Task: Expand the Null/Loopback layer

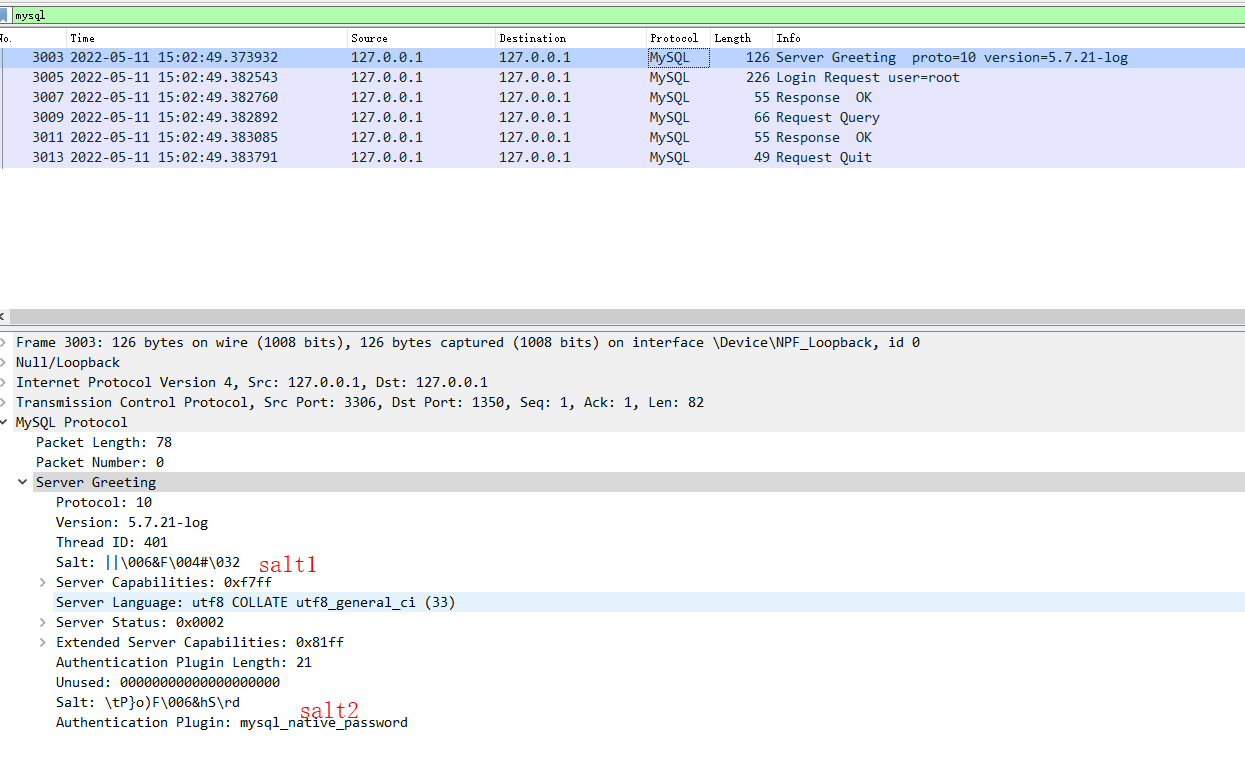Action: 4,362
